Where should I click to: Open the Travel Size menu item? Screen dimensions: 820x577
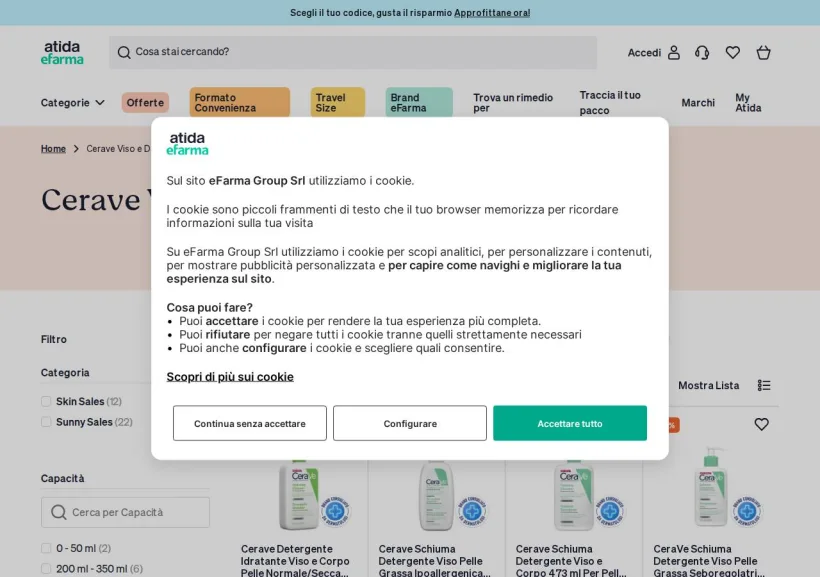[337, 103]
